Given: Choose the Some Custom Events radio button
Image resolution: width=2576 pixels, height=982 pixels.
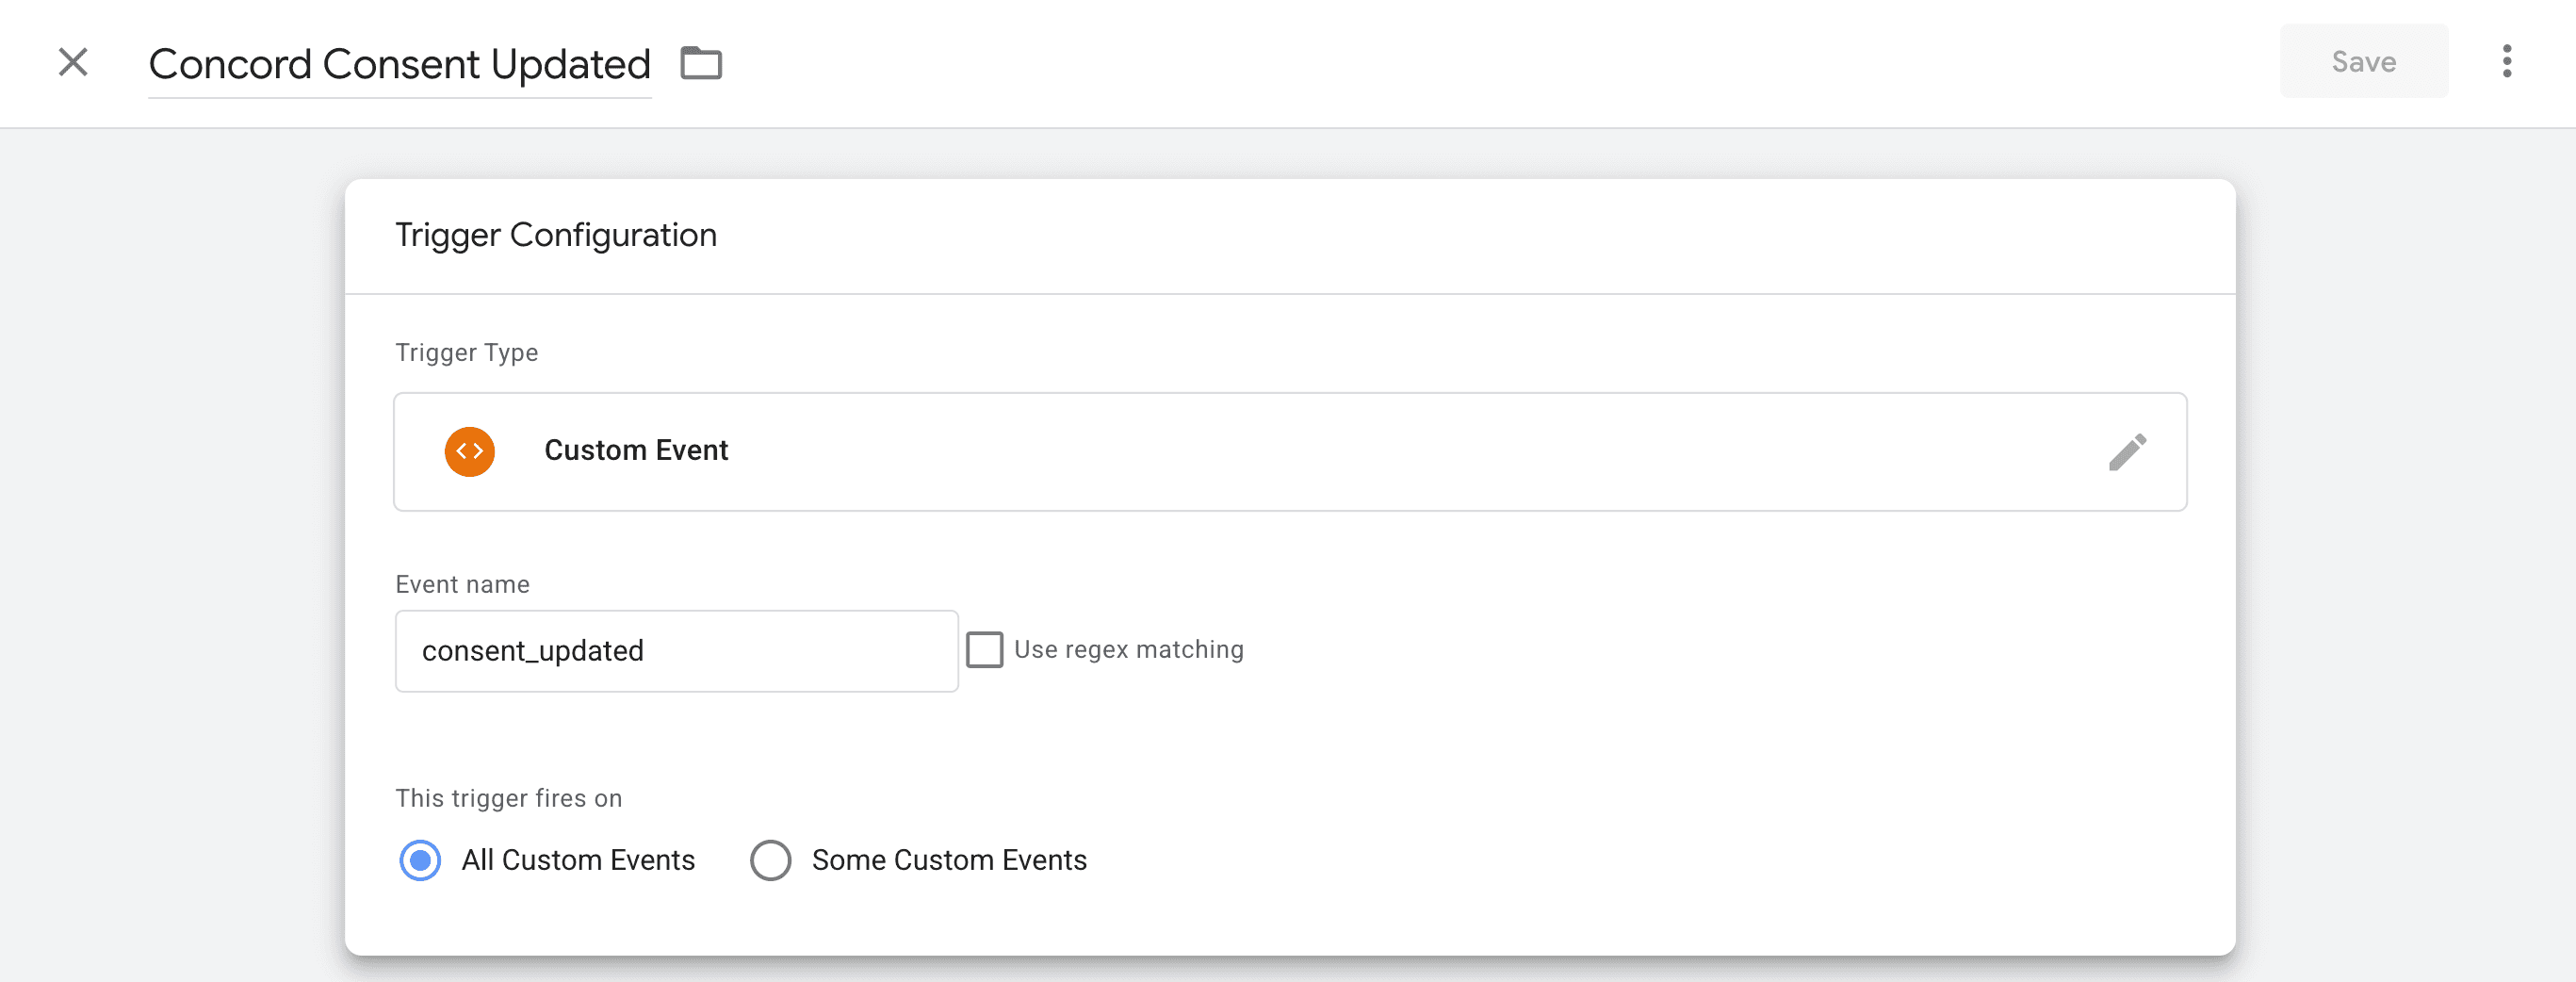Looking at the screenshot, I should click(770, 860).
